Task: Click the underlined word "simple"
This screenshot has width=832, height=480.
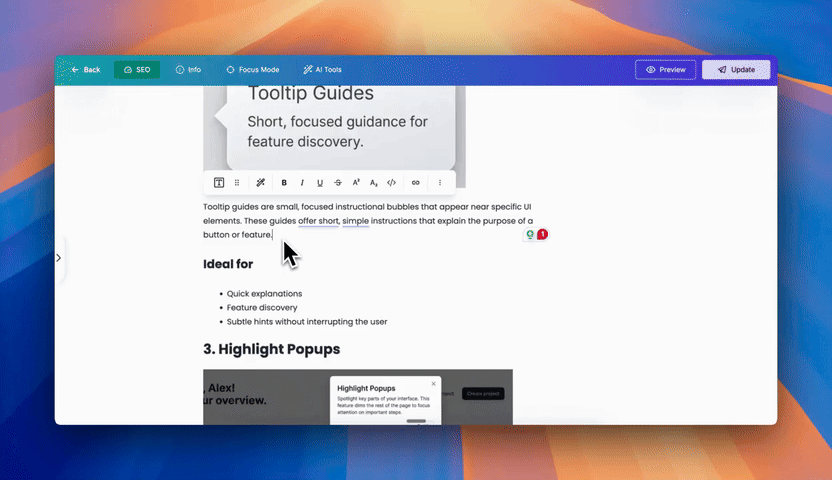Action: coord(356,221)
